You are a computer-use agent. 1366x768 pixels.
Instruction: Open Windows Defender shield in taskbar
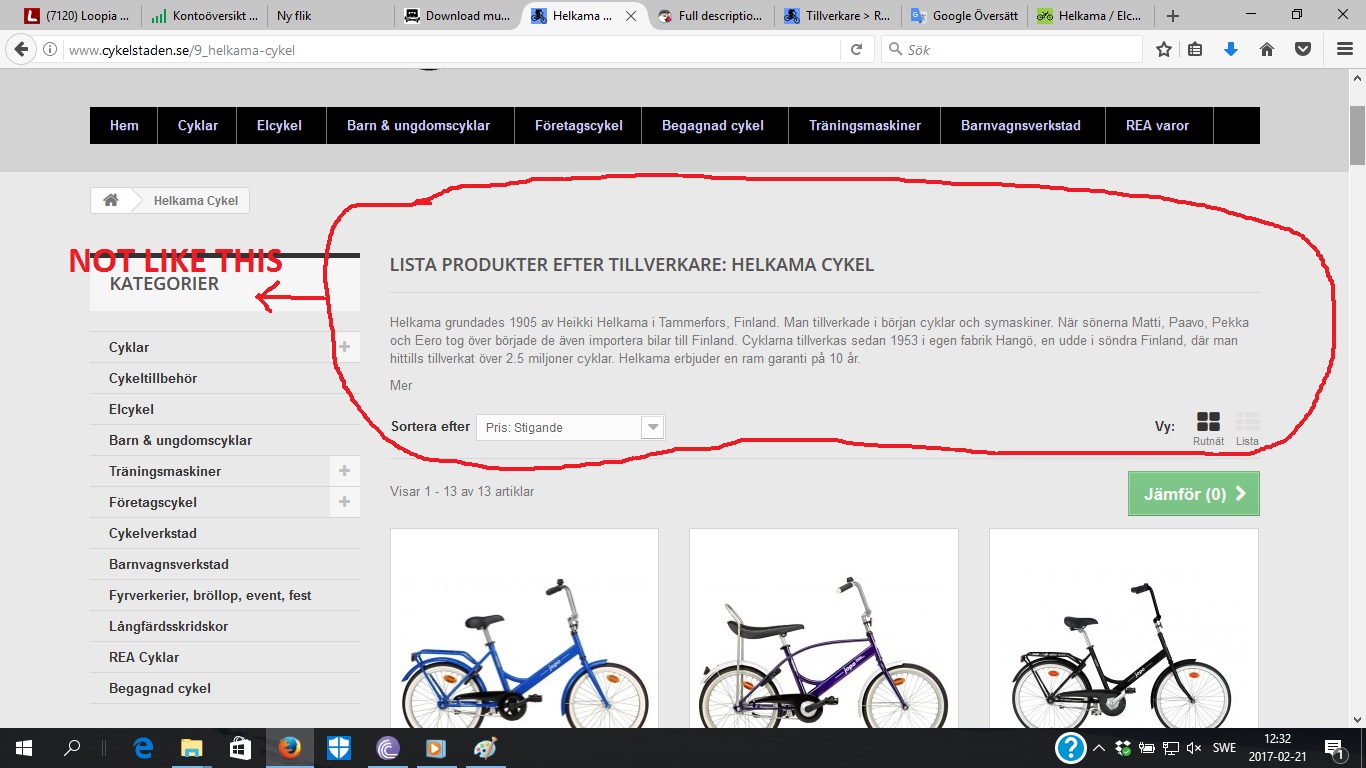pos(338,747)
